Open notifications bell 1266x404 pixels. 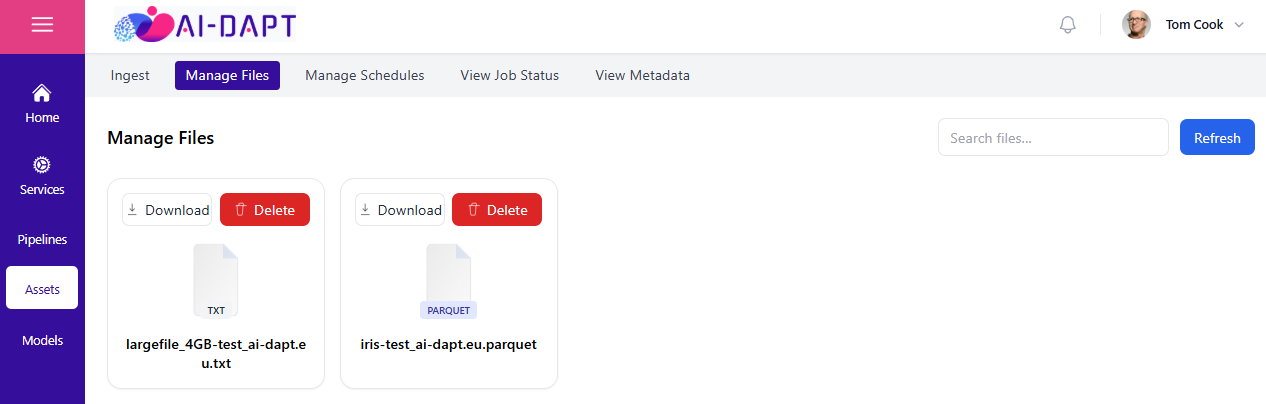click(1068, 25)
